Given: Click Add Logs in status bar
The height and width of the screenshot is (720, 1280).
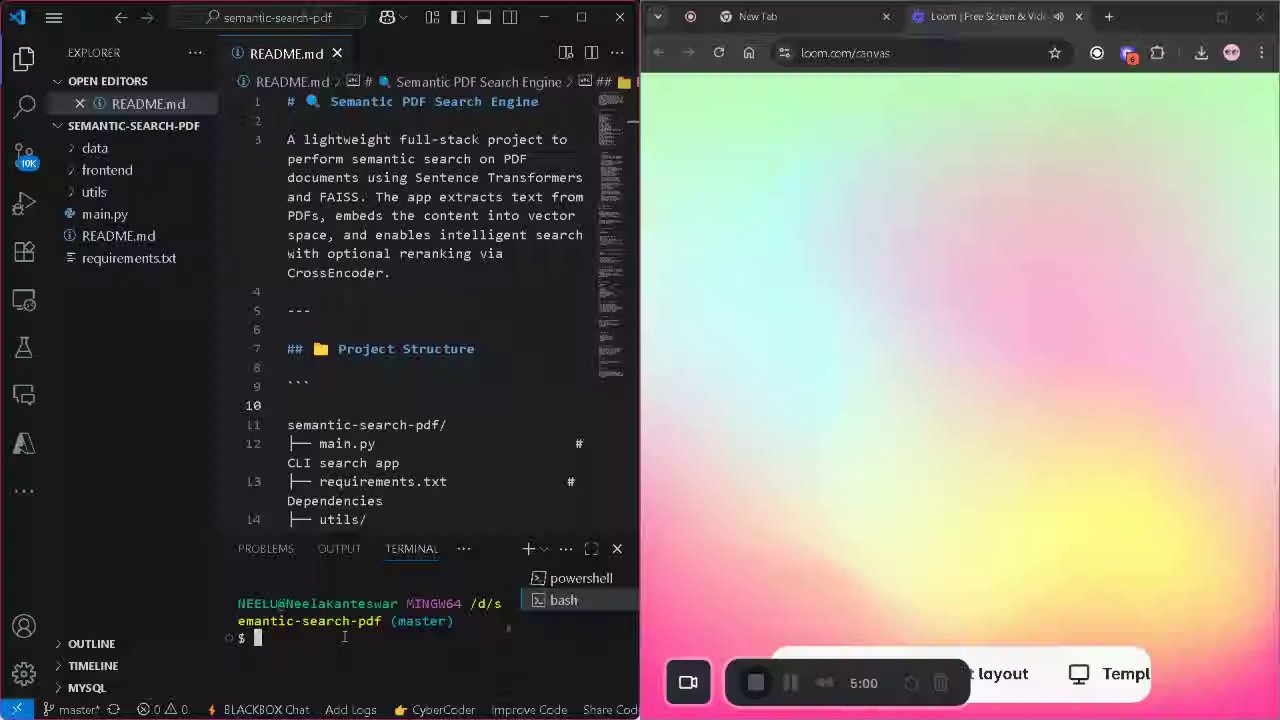Looking at the screenshot, I should click(350, 710).
